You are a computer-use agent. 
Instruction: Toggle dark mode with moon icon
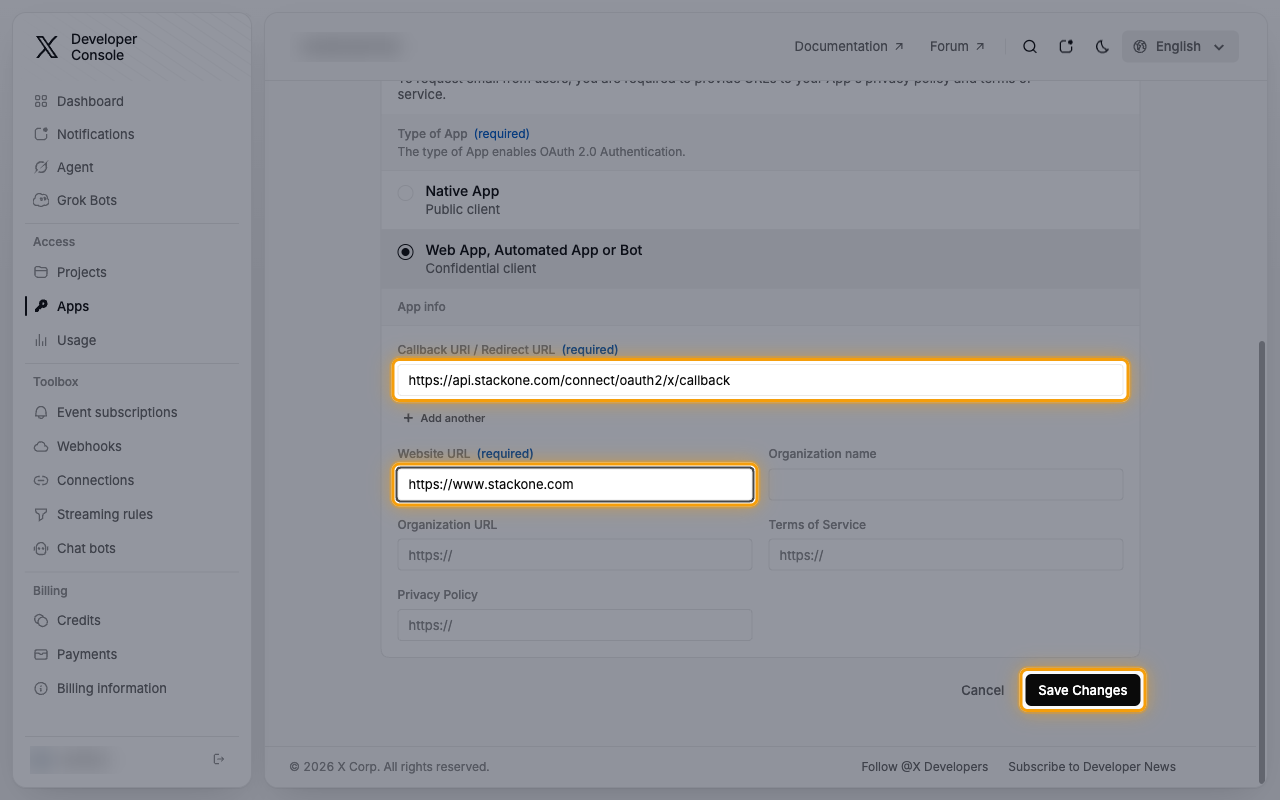click(1102, 46)
